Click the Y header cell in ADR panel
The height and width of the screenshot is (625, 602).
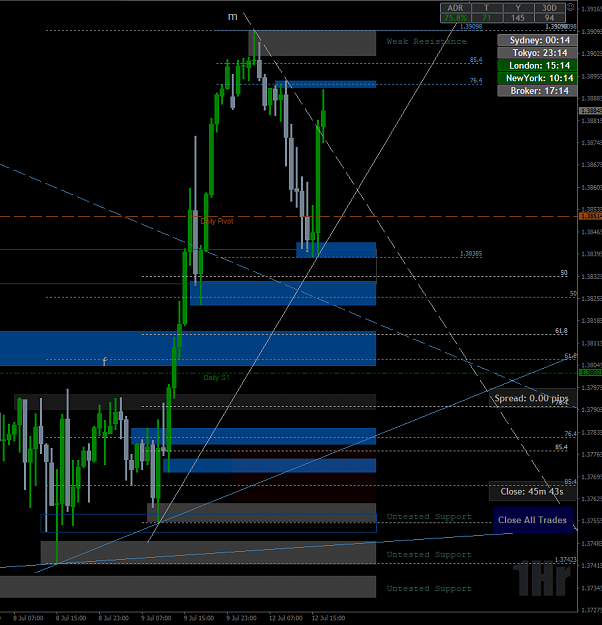point(517,8)
